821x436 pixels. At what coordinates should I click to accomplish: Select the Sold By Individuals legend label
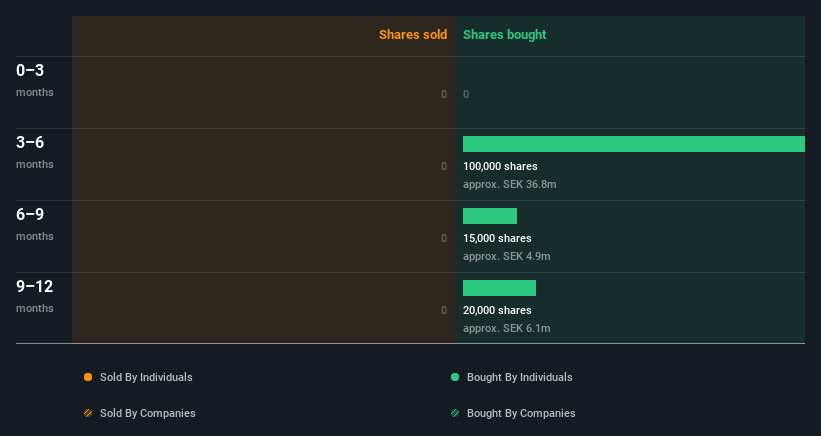click(146, 377)
